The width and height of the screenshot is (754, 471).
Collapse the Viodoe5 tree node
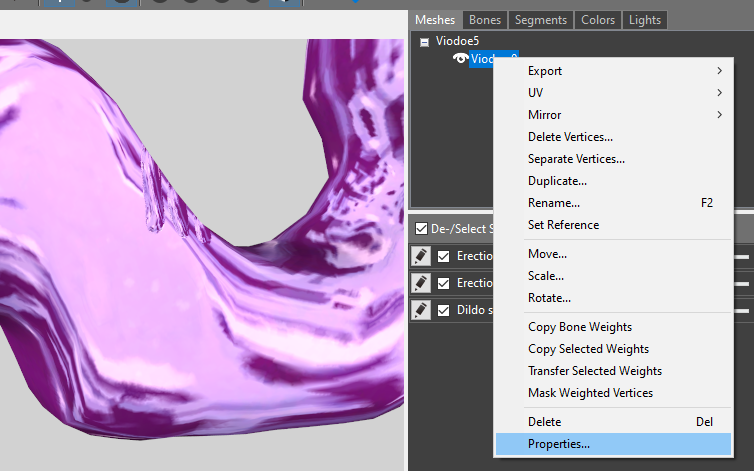tap(424, 42)
